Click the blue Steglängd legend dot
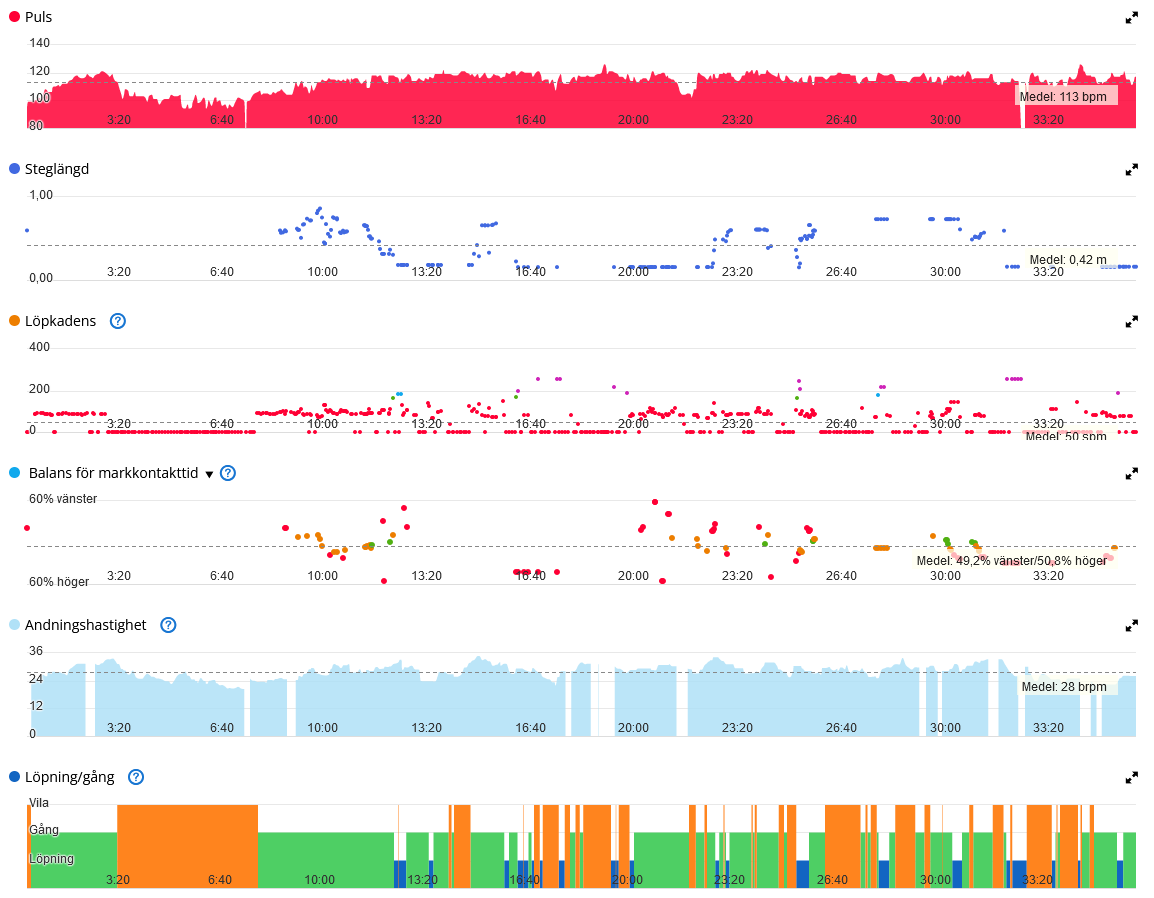The width and height of the screenshot is (1154, 898). [14, 169]
